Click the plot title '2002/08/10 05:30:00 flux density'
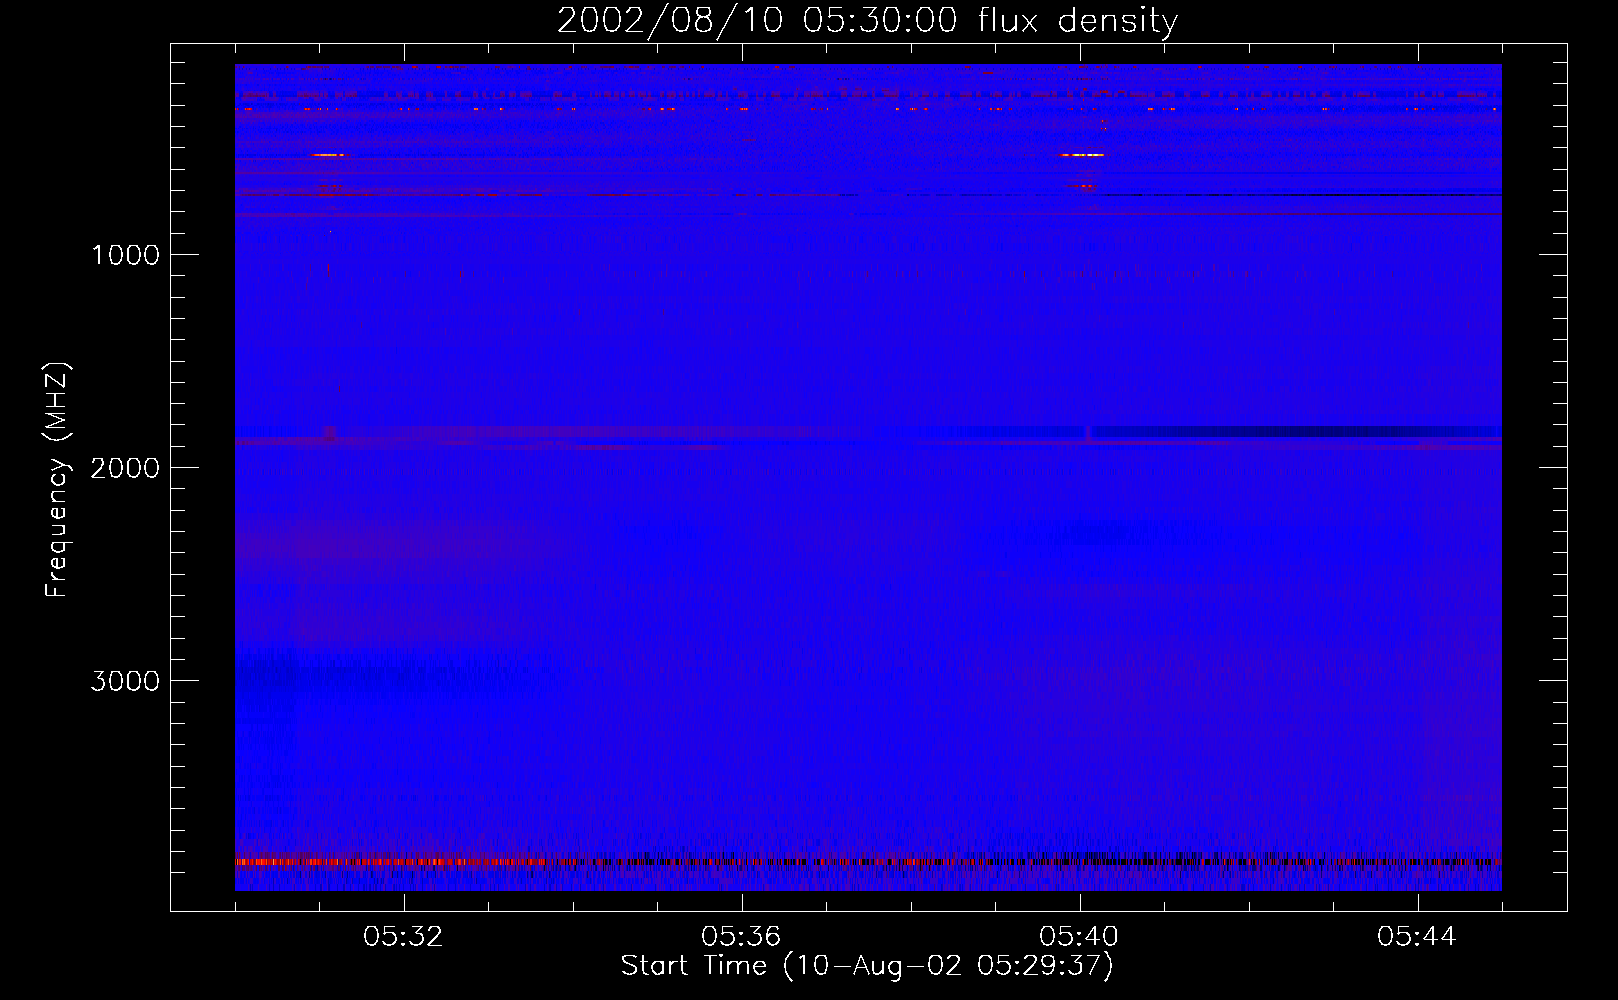 (x=867, y=21)
